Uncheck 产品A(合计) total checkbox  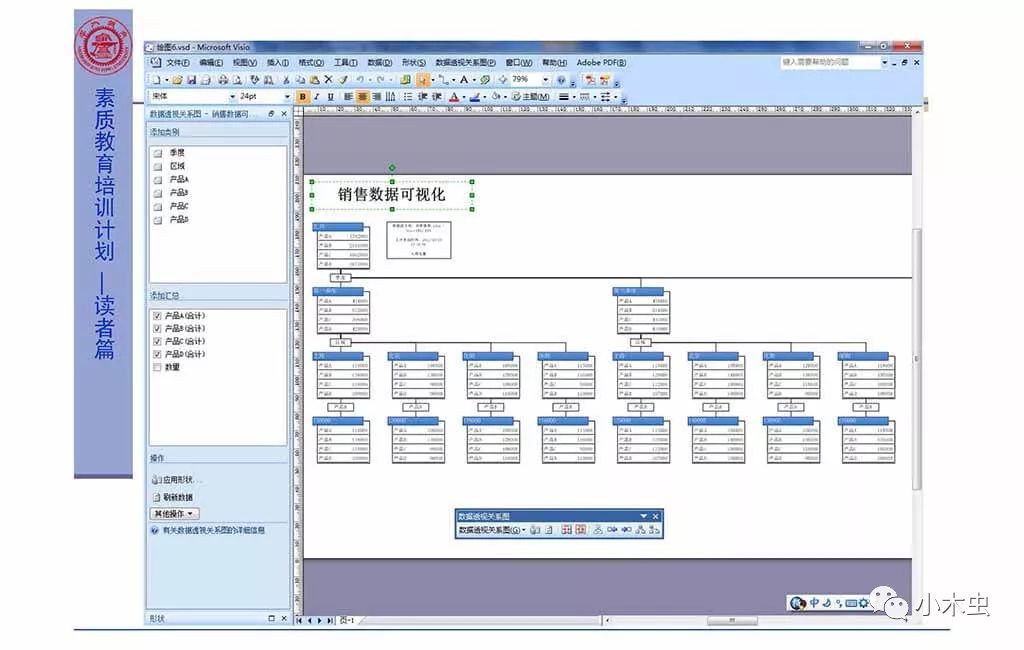(x=157, y=316)
